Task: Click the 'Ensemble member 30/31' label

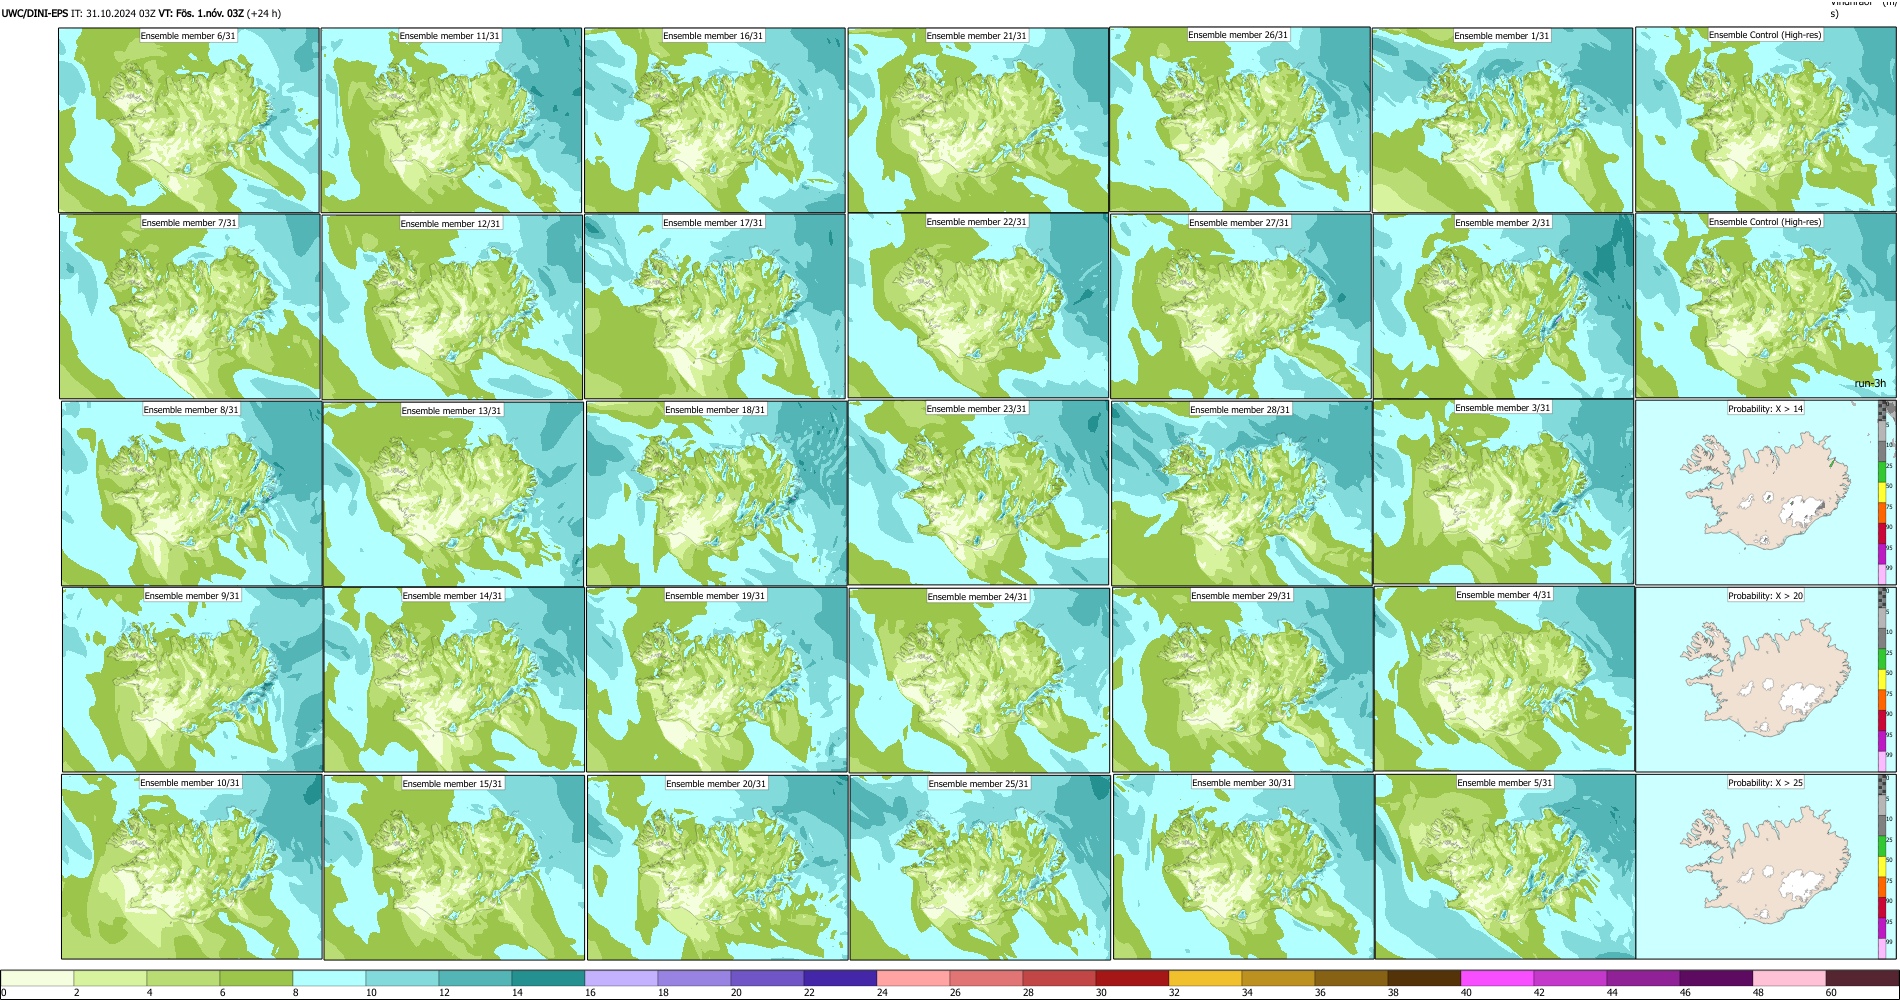Action: [x=1242, y=783]
